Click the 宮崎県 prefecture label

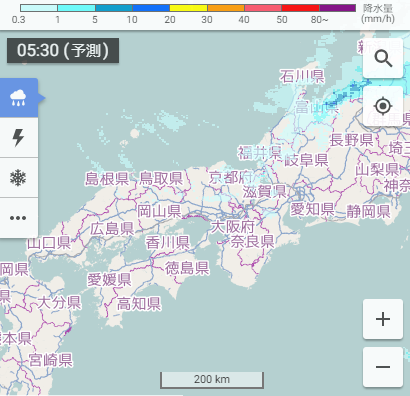pyautogui.click(x=50, y=360)
